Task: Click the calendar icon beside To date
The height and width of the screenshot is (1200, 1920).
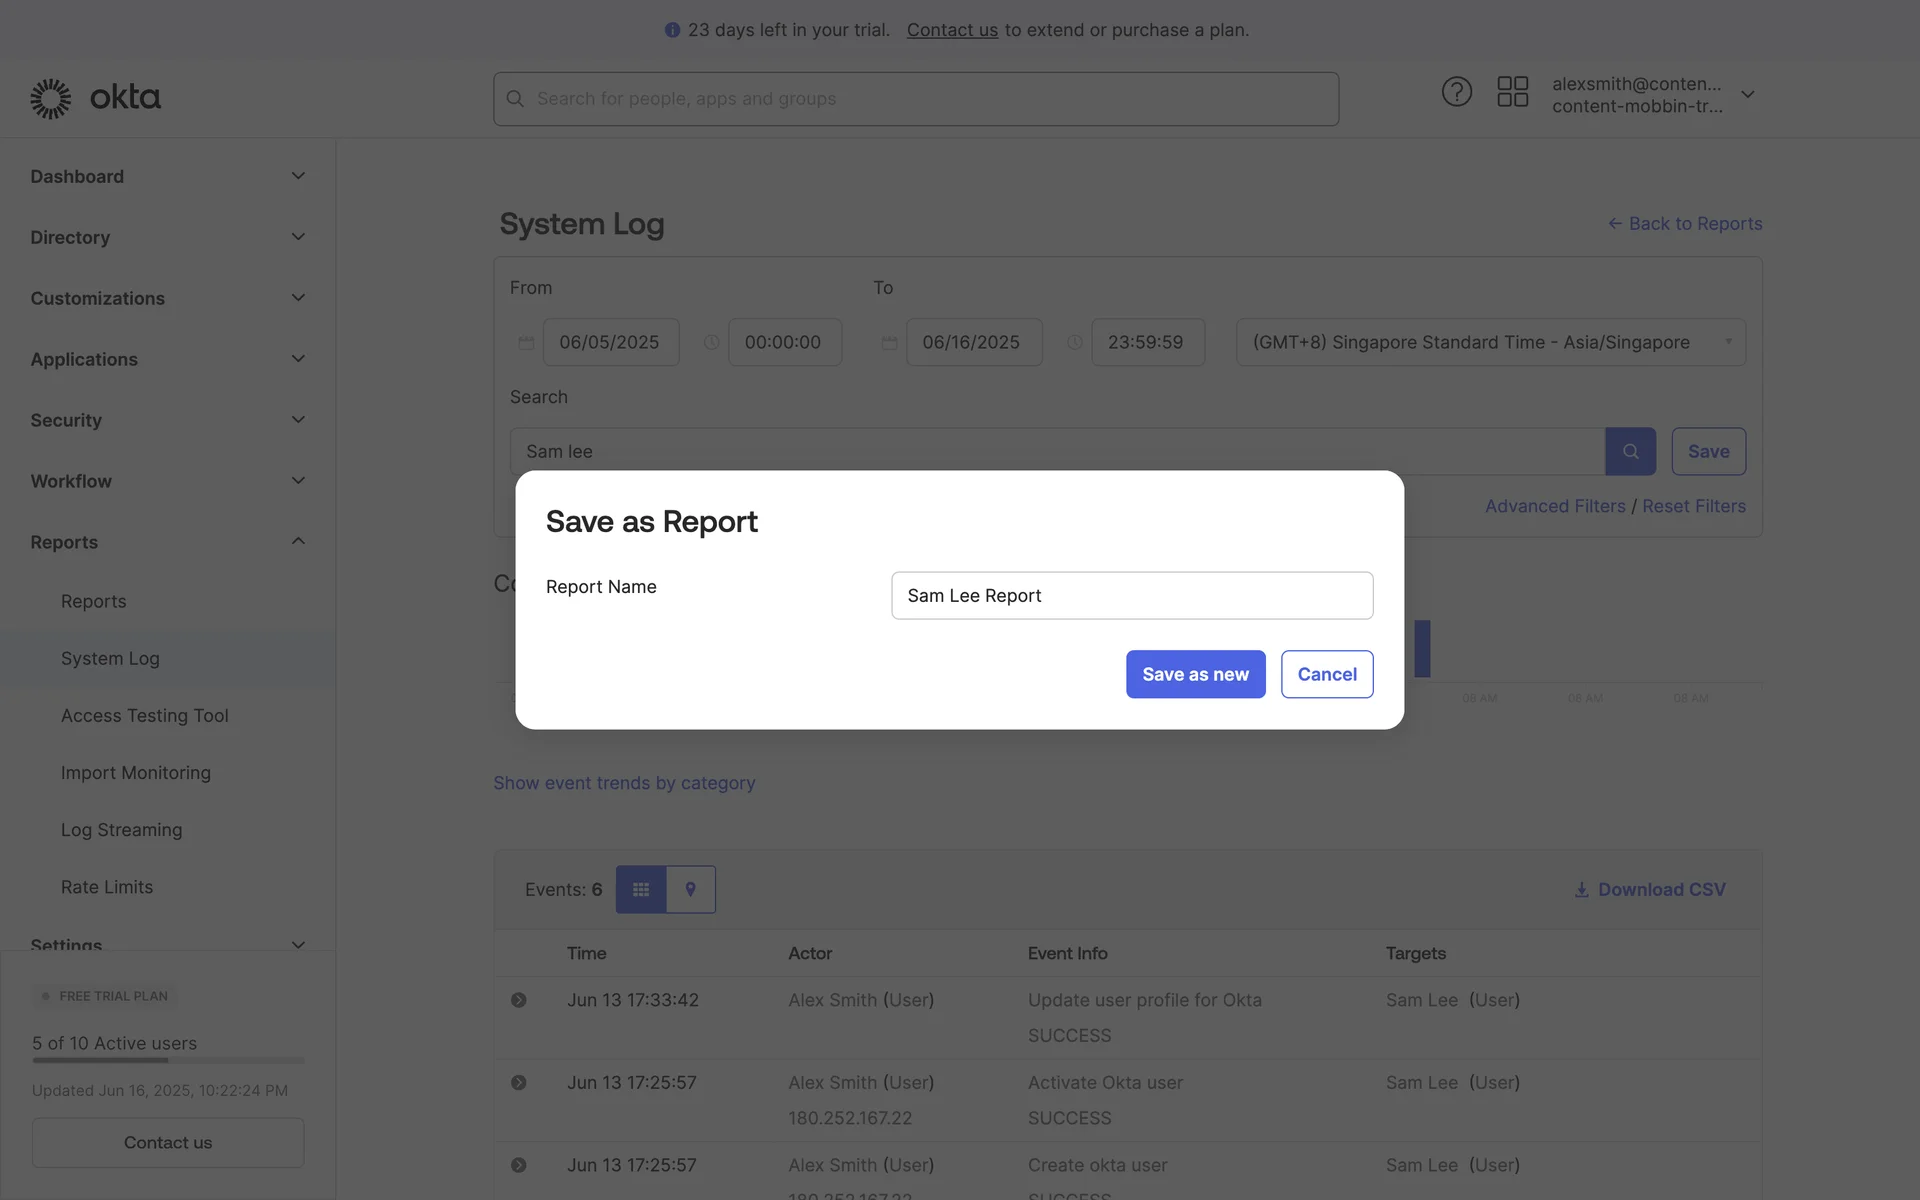Action: (890, 342)
